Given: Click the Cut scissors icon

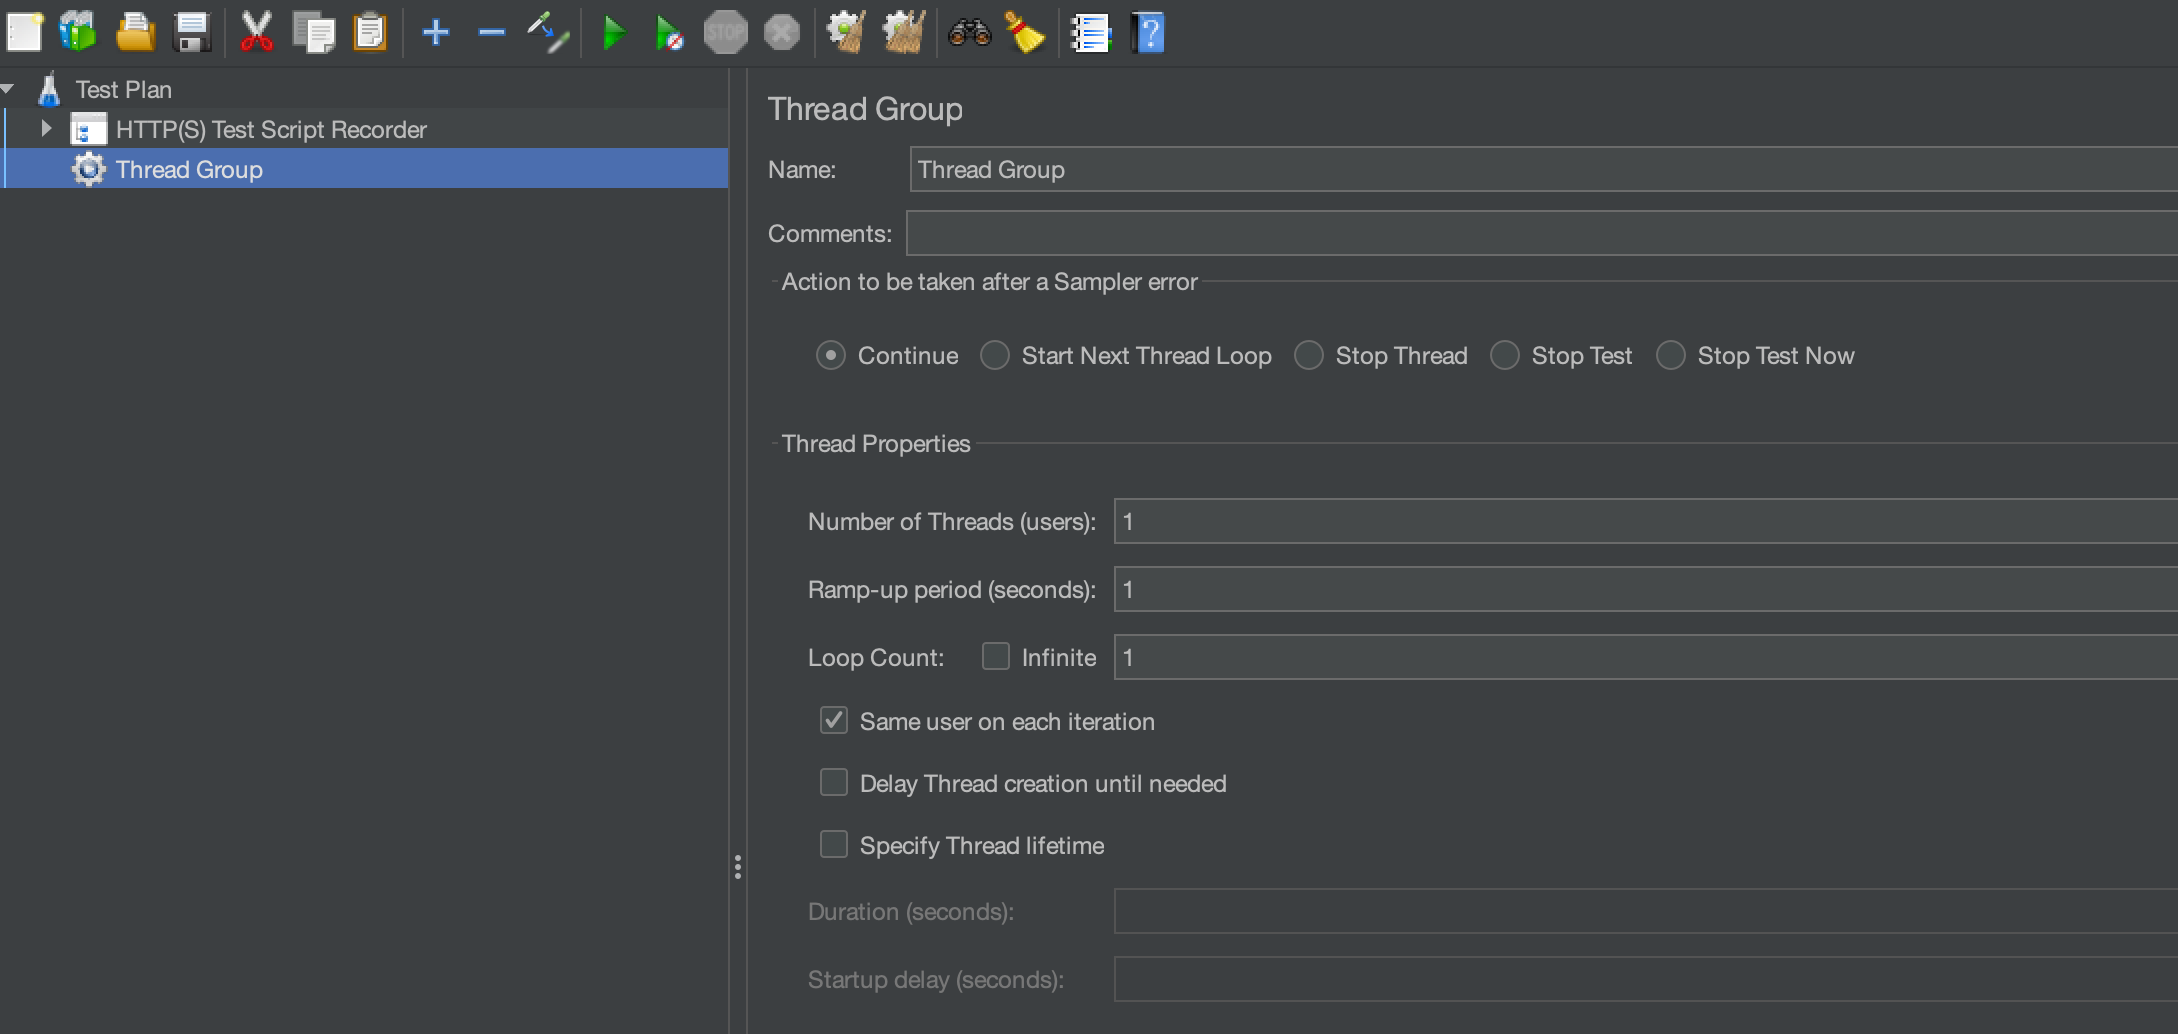Looking at the screenshot, I should point(256,33).
